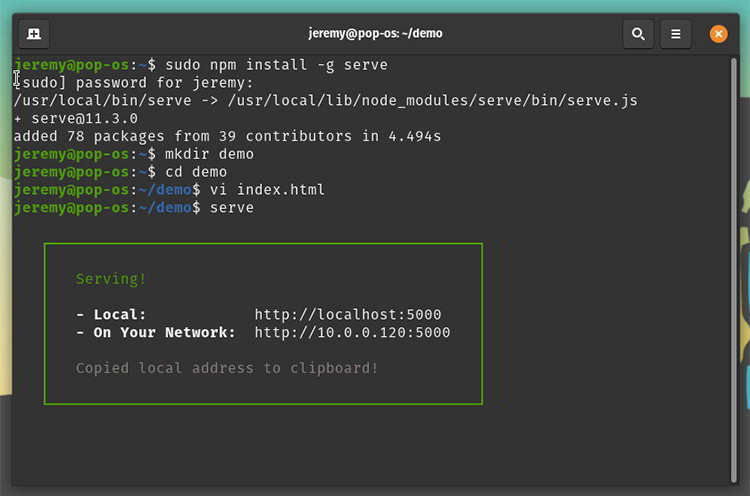Click the sudo npm install -g serve command

pyautogui.click(x=276, y=65)
